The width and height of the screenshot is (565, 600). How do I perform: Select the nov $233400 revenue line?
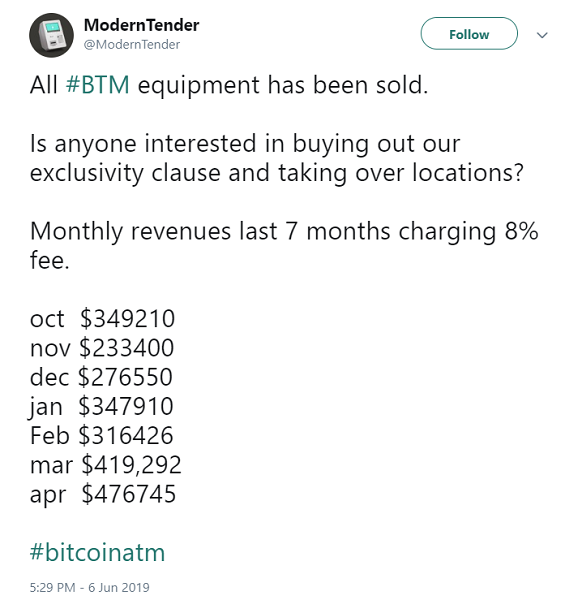click(x=102, y=348)
